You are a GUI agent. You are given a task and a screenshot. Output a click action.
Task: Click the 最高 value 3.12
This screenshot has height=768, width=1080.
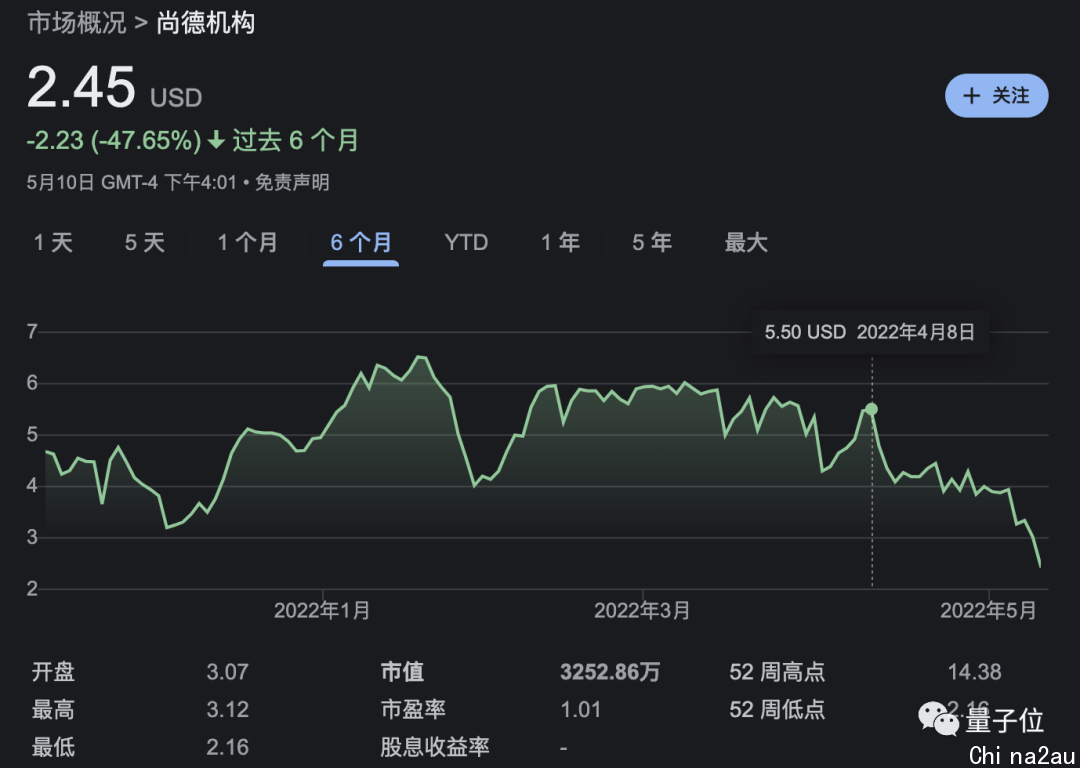point(227,709)
